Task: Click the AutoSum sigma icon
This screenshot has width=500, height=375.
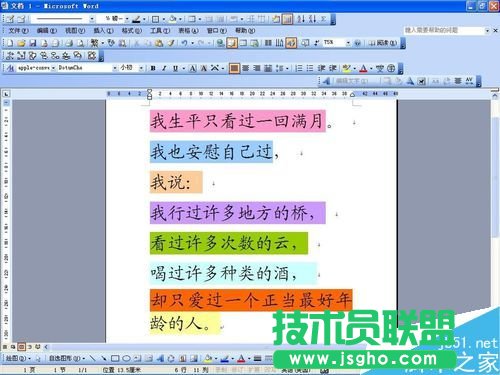Action: [x=323, y=19]
